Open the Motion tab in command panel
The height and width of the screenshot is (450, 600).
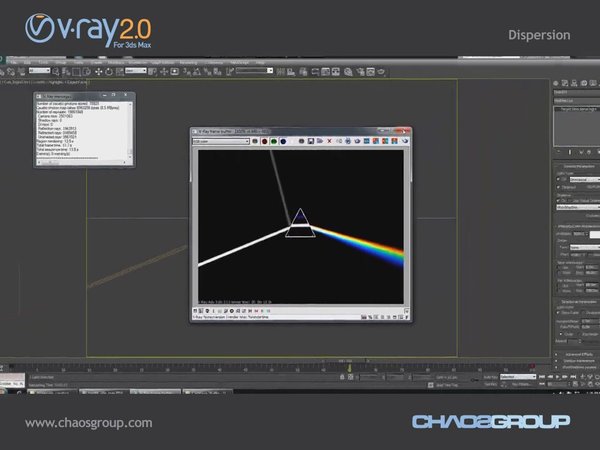point(584,83)
